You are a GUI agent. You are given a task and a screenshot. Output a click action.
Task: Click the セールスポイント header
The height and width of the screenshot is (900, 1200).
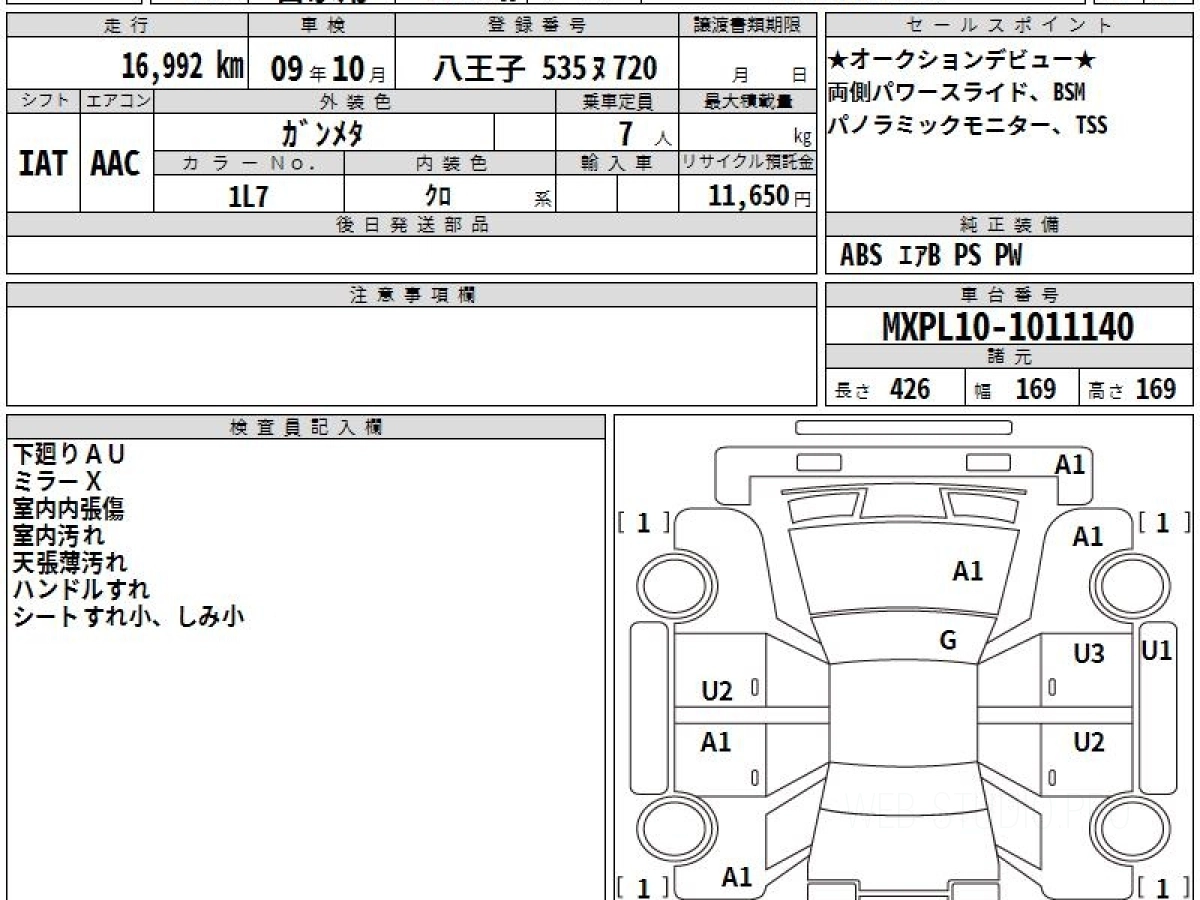pos(1010,26)
